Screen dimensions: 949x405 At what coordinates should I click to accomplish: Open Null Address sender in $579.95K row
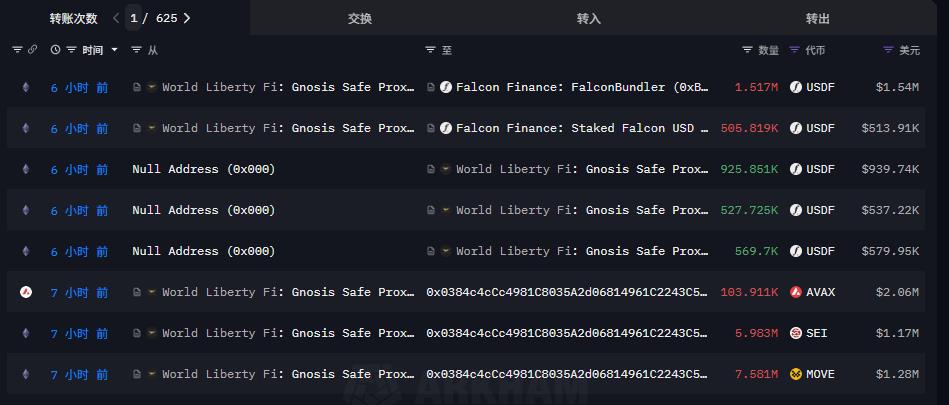pyautogui.click(x=204, y=251)
